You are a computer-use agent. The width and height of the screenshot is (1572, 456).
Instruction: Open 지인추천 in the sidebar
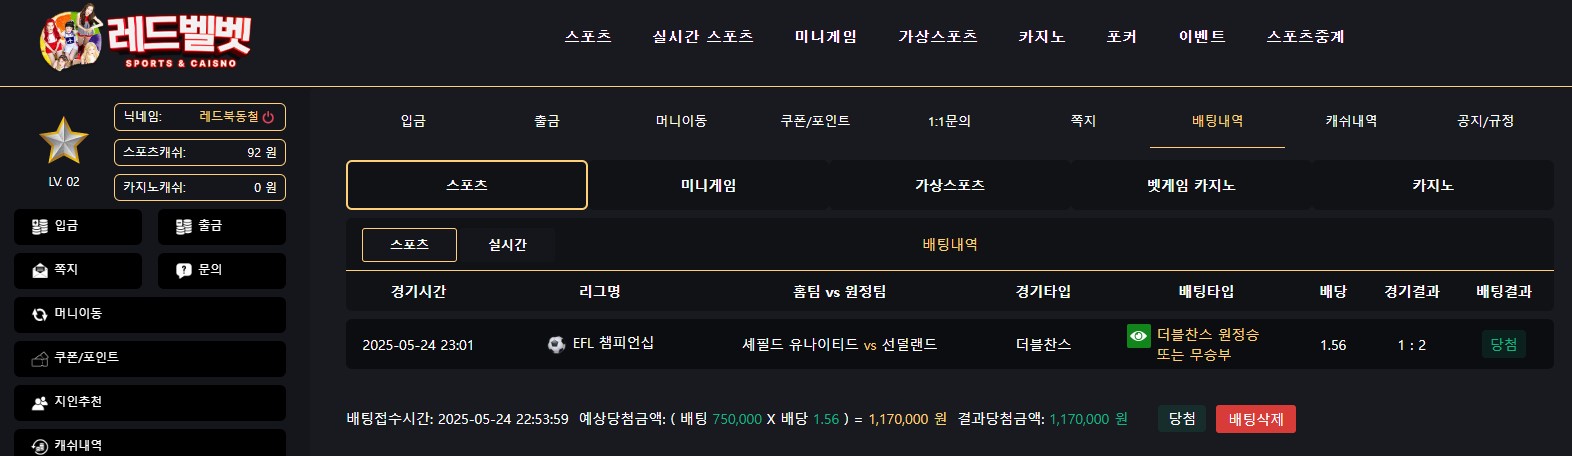click(x=150, y=403)
